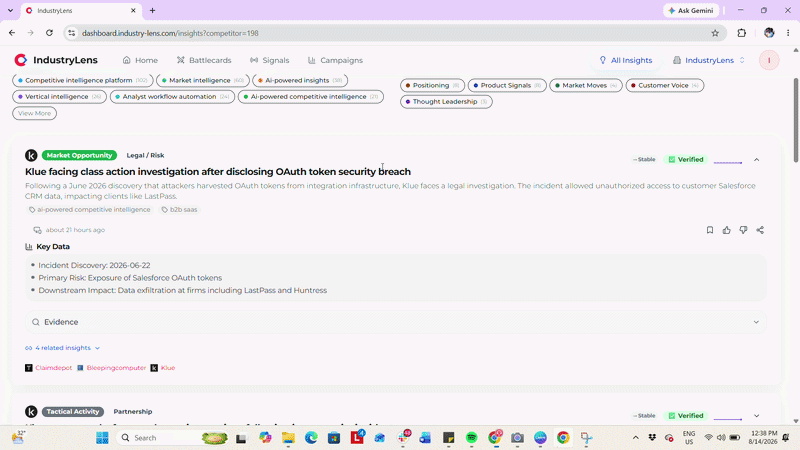Viewport: 800px width, 450px height.
Task: Filter by AI-powered insights tag
Action: tap(300, 80)
